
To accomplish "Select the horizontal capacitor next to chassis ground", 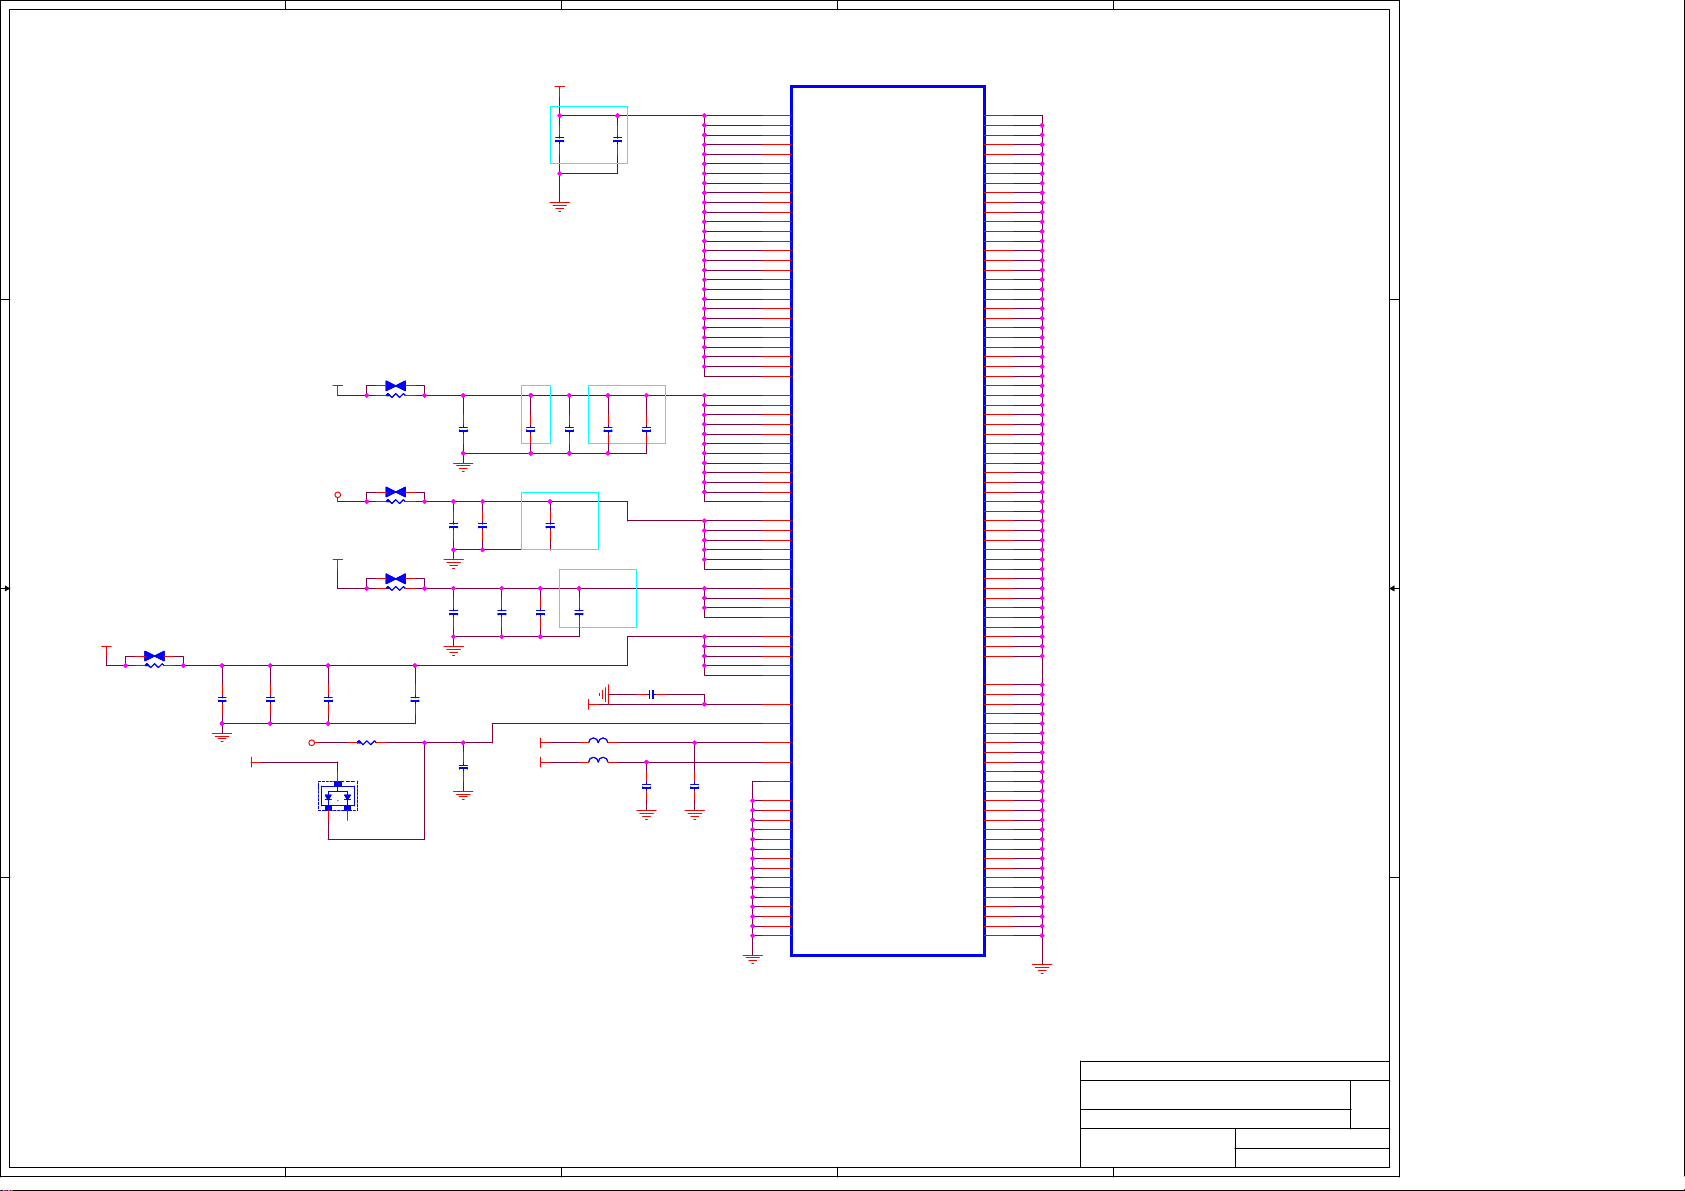I will (651, 694).
